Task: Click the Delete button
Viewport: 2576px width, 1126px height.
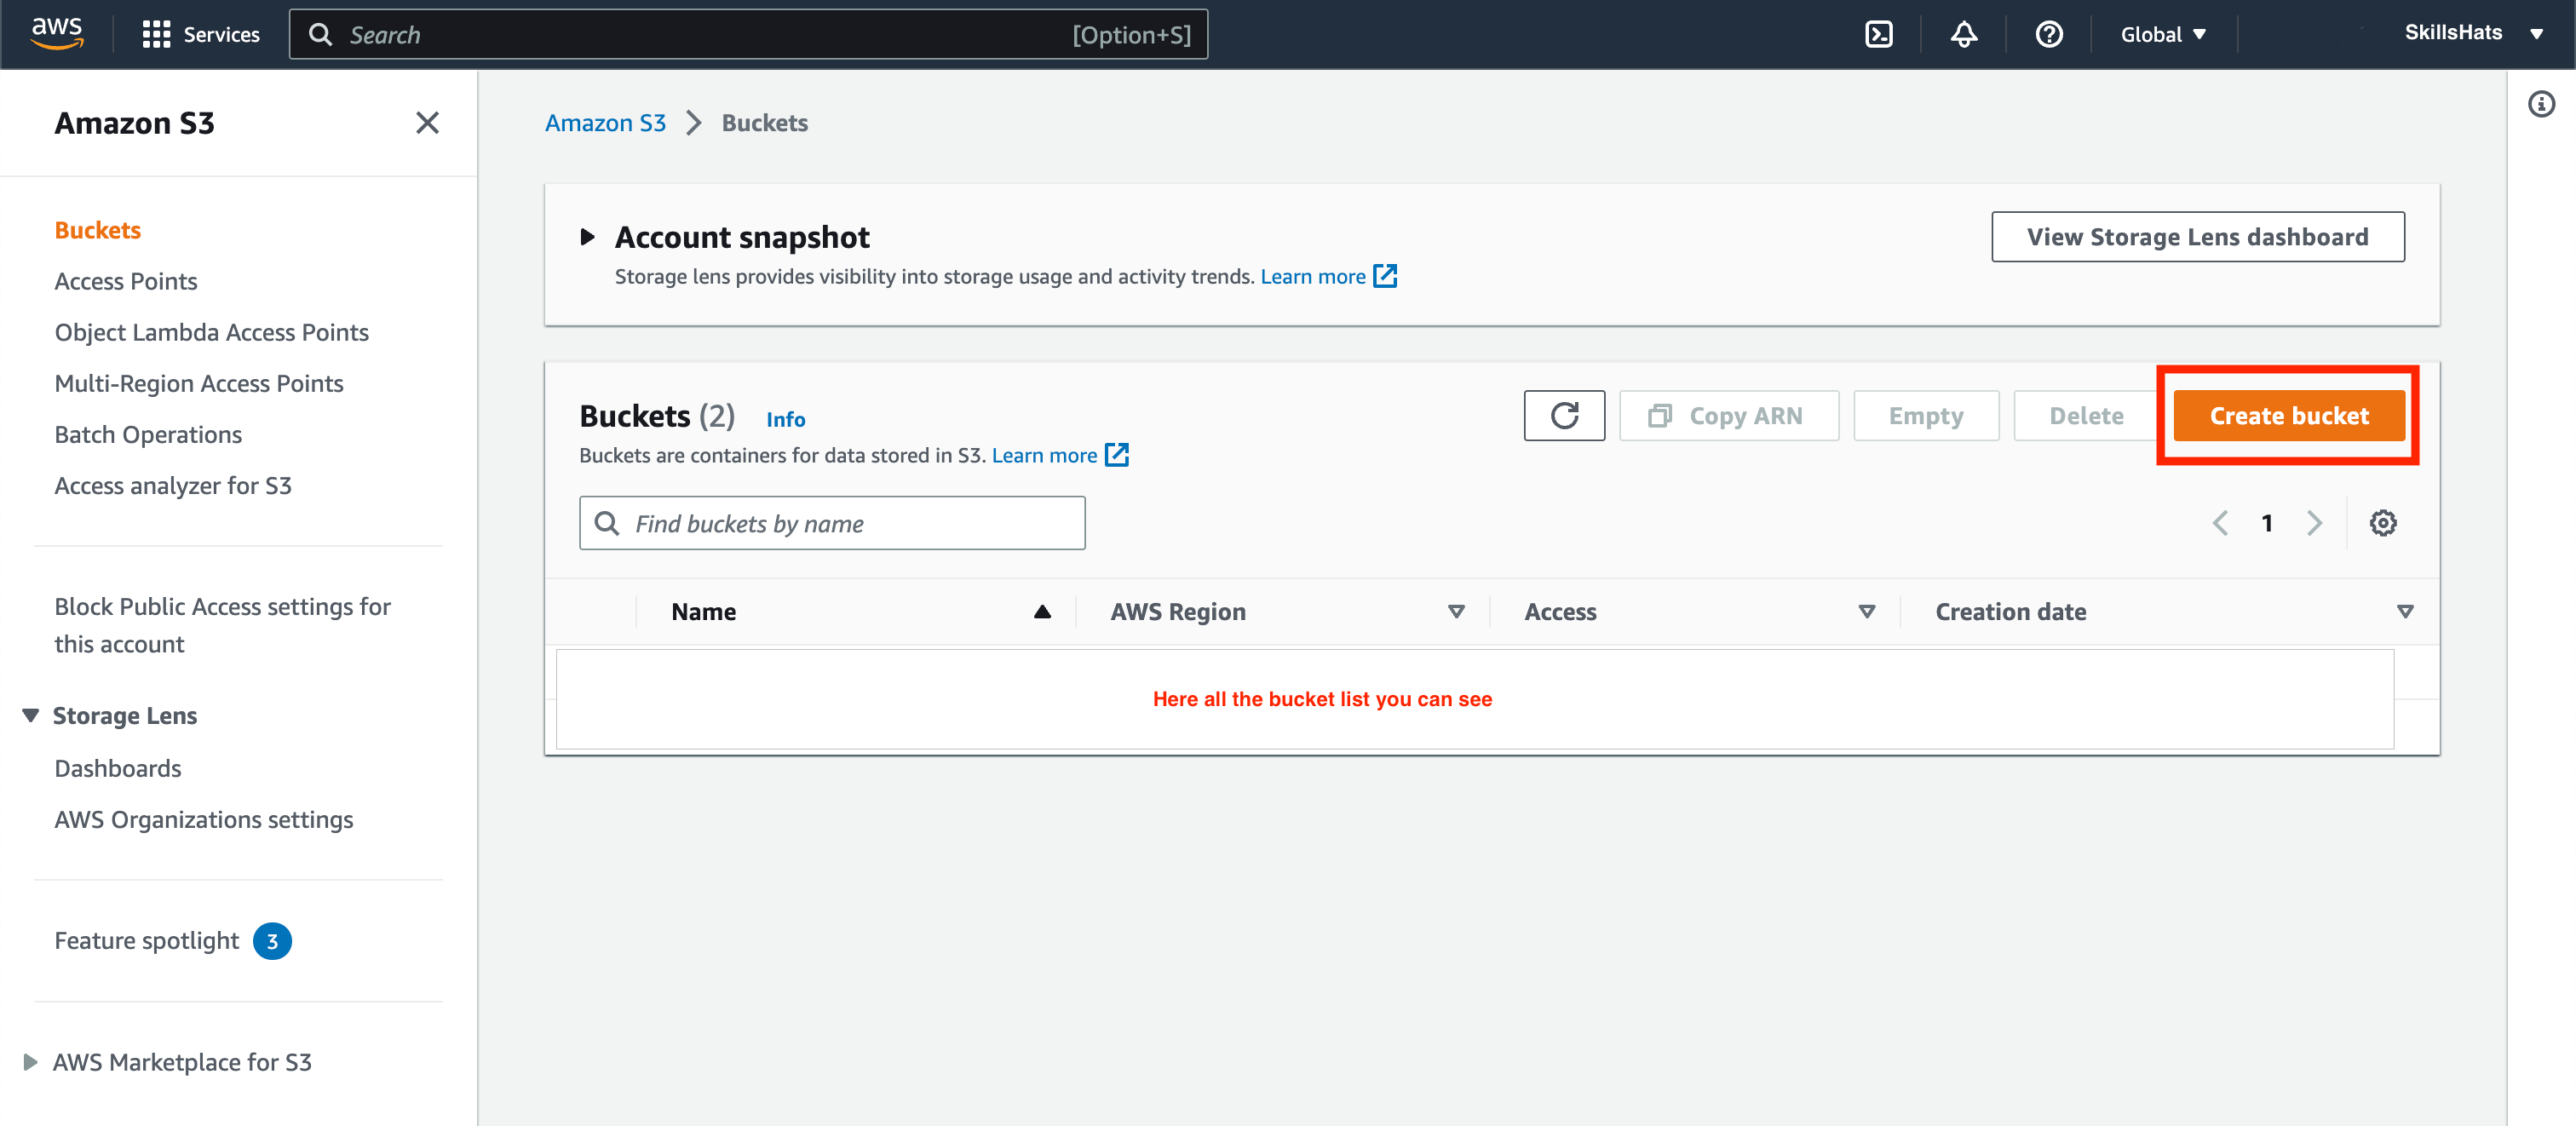Action: [2086, 415]
